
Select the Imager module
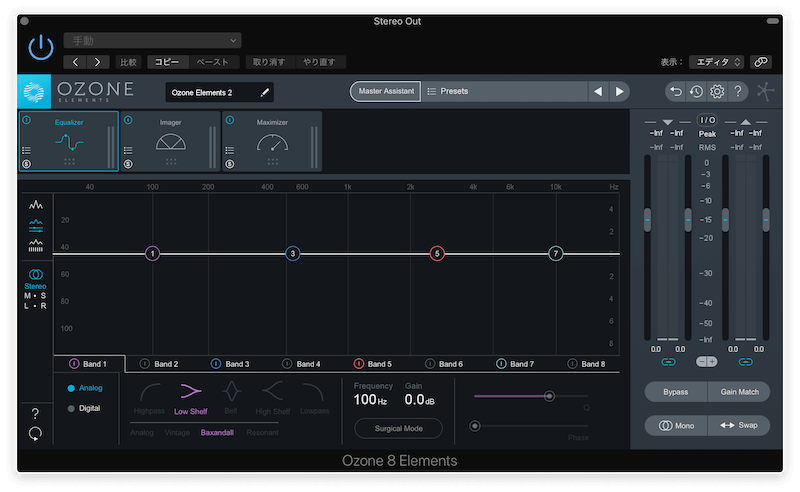point(170,141)
